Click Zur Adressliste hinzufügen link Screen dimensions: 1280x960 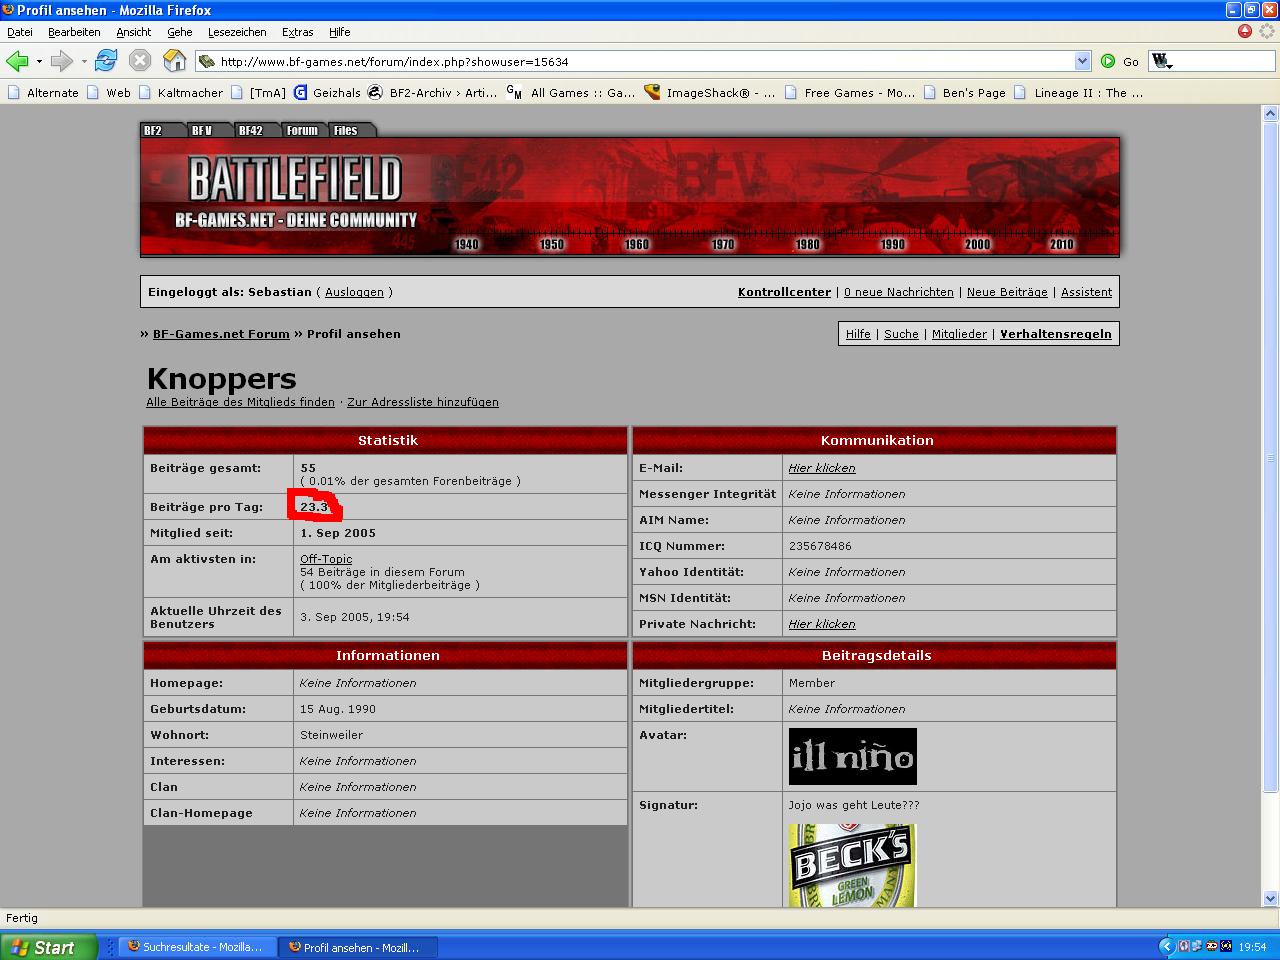point(423,402)
